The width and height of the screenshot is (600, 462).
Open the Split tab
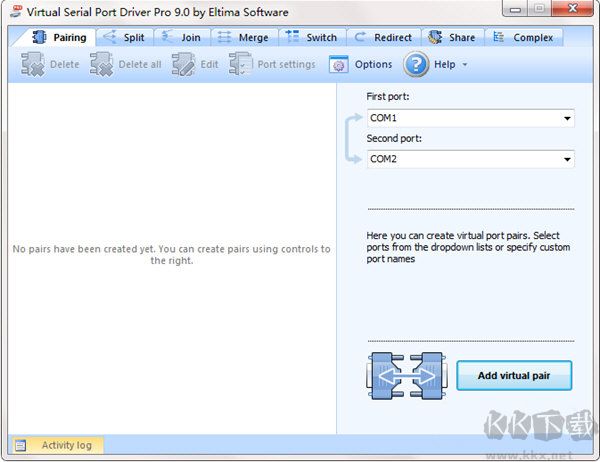pos(125,37)
